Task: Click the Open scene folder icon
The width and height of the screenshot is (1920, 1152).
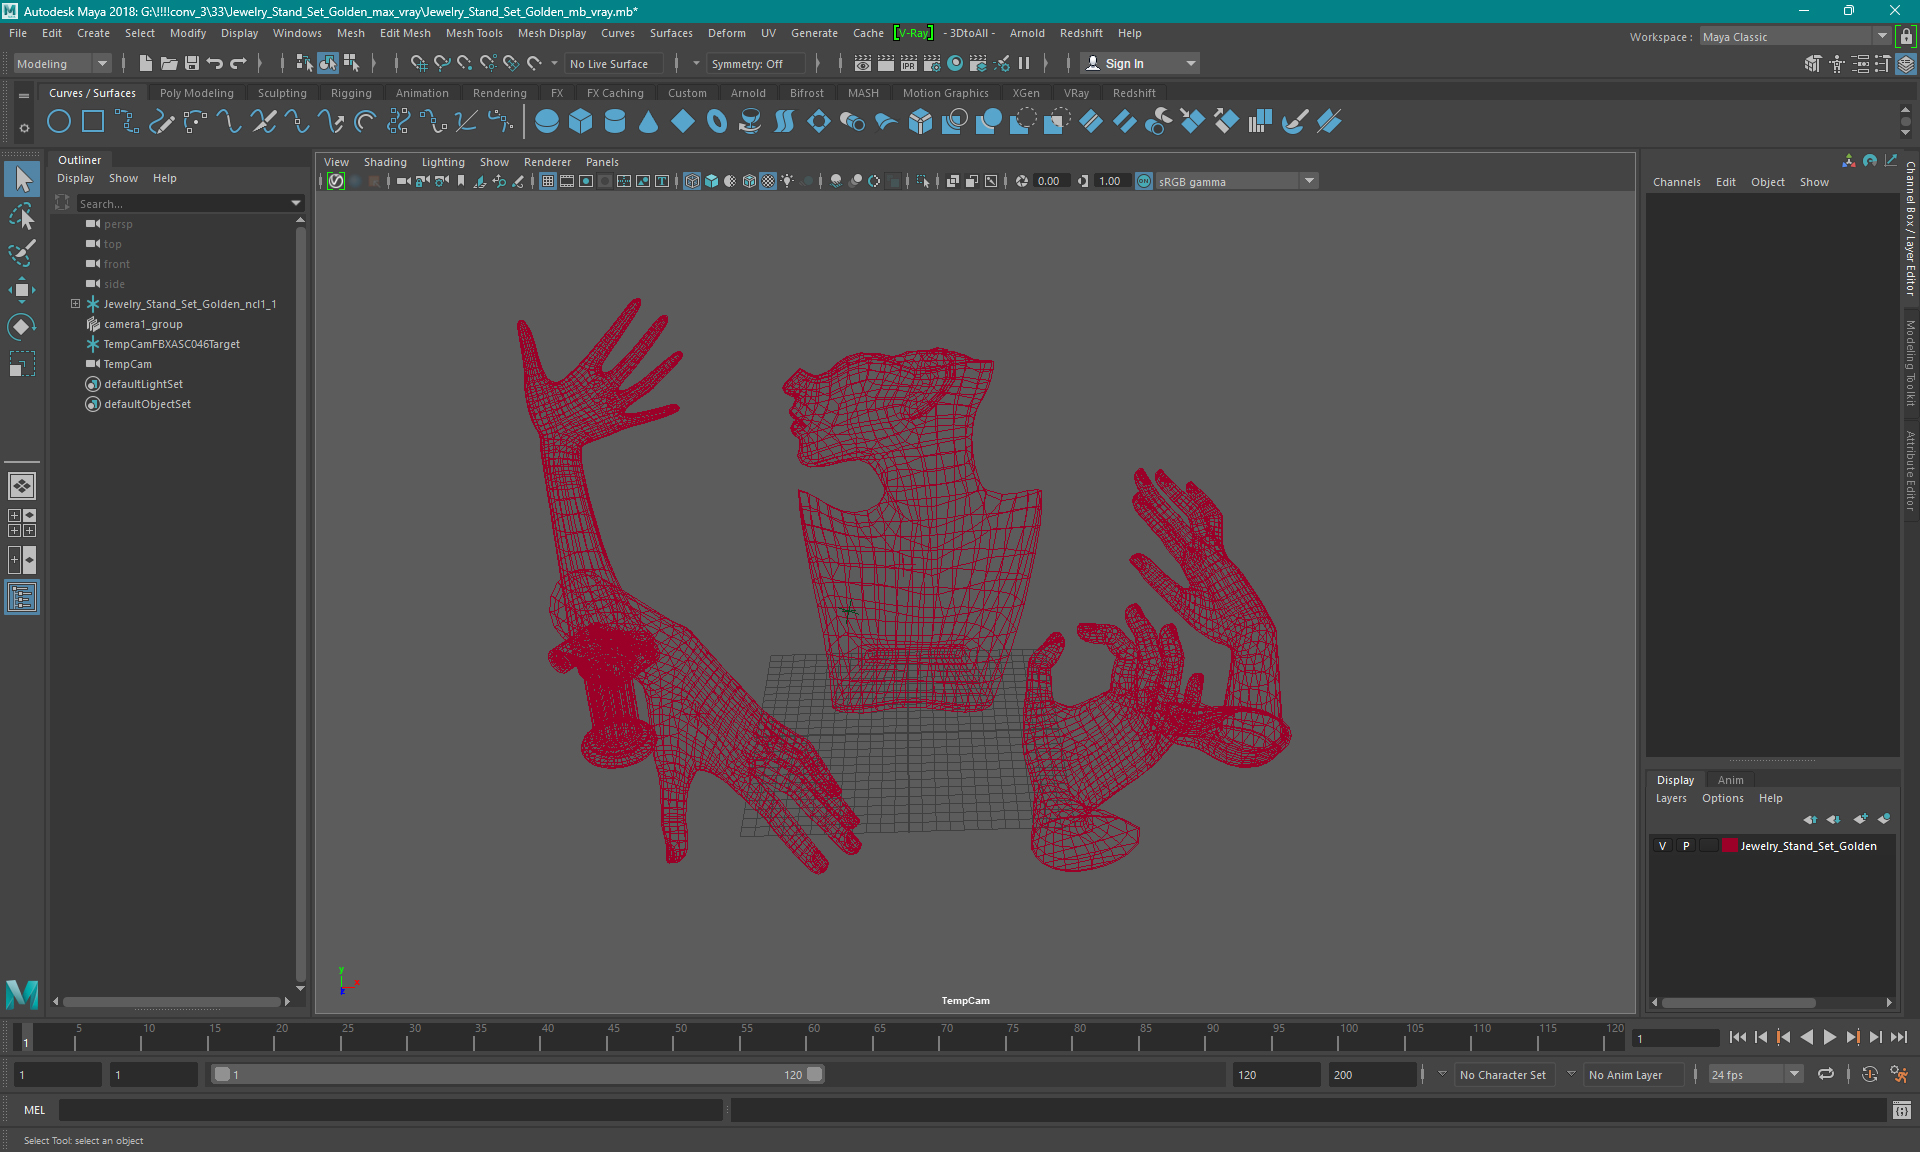Action: [168, 63]
